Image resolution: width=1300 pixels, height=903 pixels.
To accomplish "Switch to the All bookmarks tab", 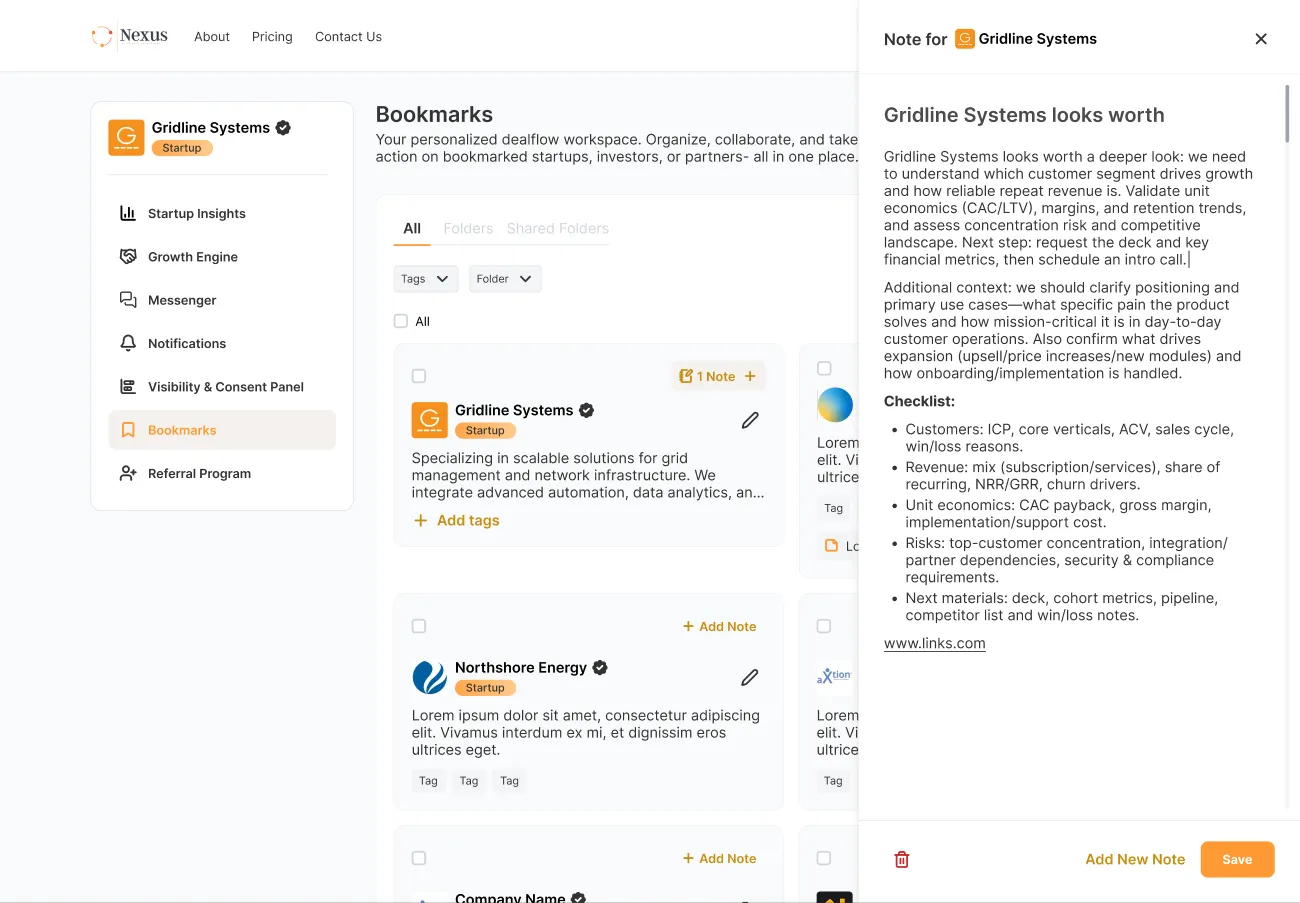I will click(412, 228).
